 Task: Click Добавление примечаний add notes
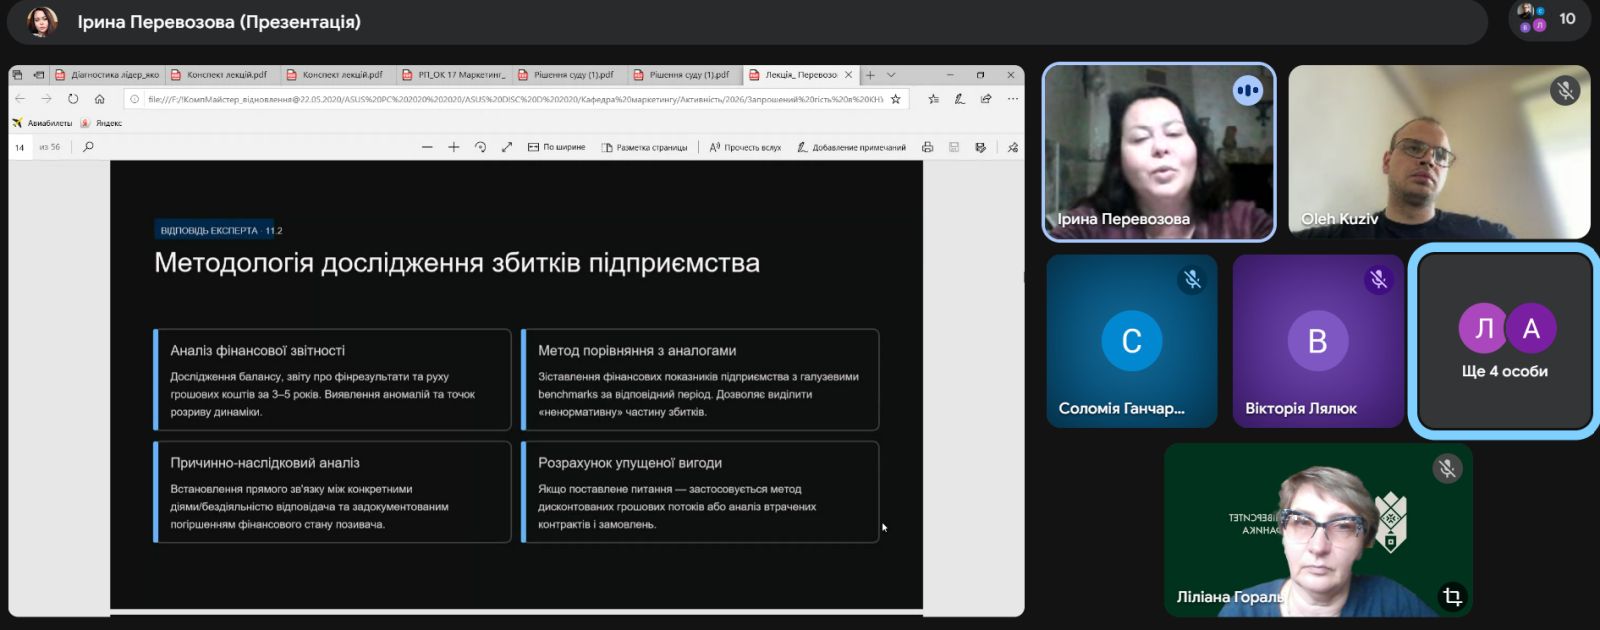click(851, 147)
